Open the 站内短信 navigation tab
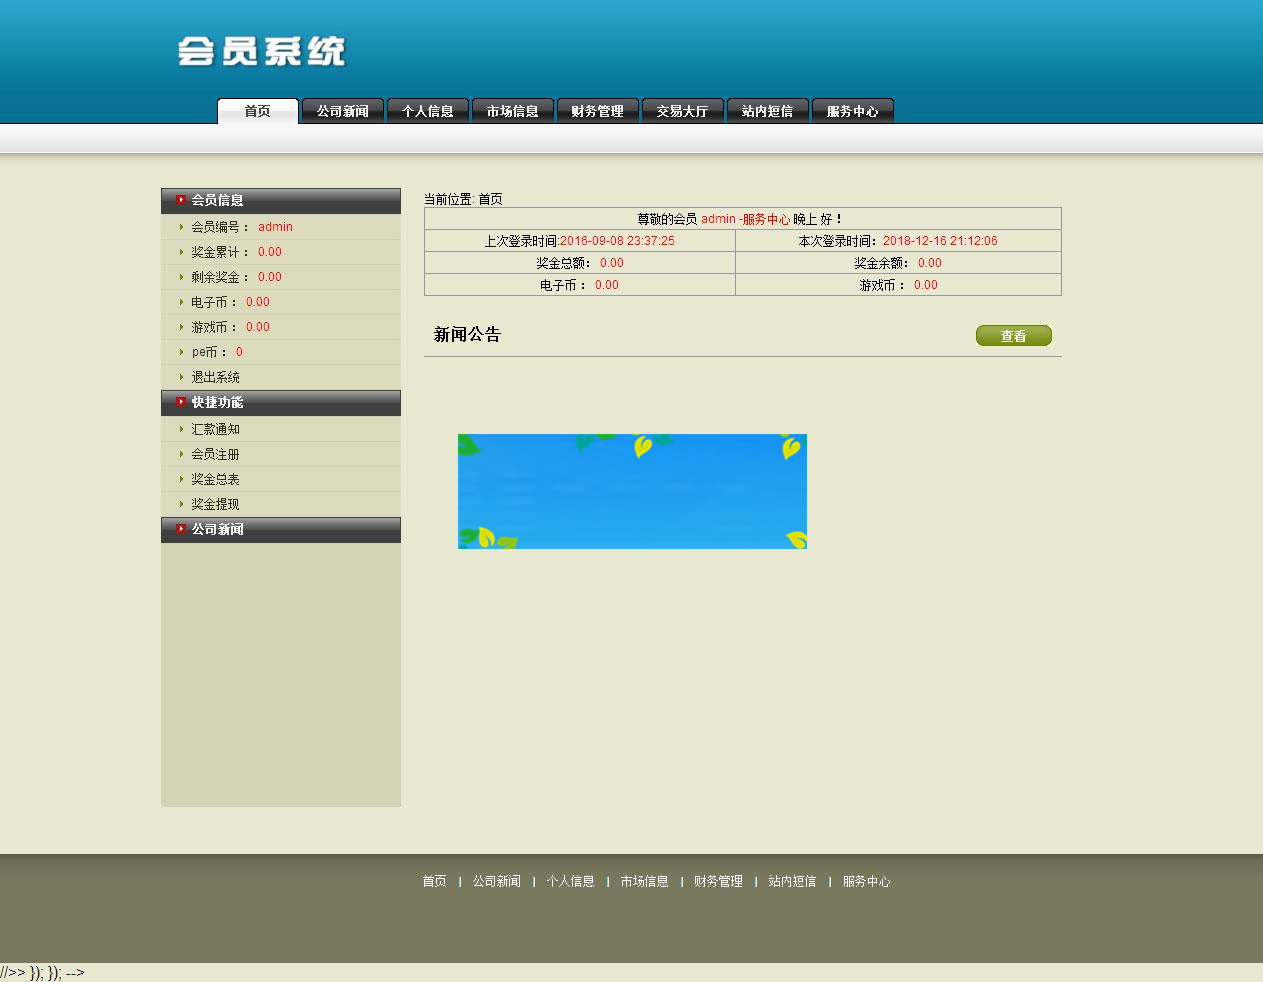The height and width of the screenshot is (982, 1263). tap(767, 111)
